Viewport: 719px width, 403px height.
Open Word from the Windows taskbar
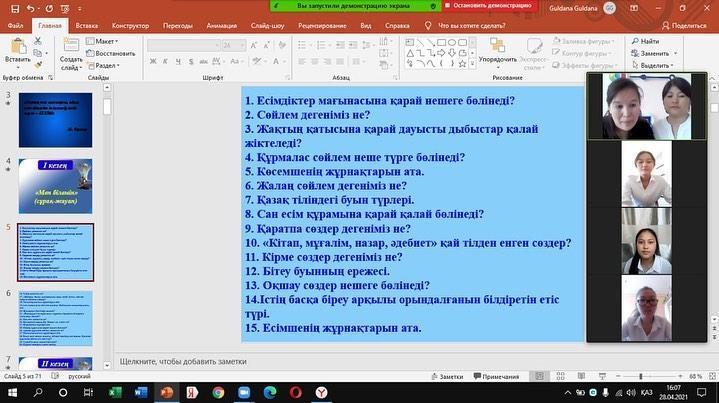140,392
